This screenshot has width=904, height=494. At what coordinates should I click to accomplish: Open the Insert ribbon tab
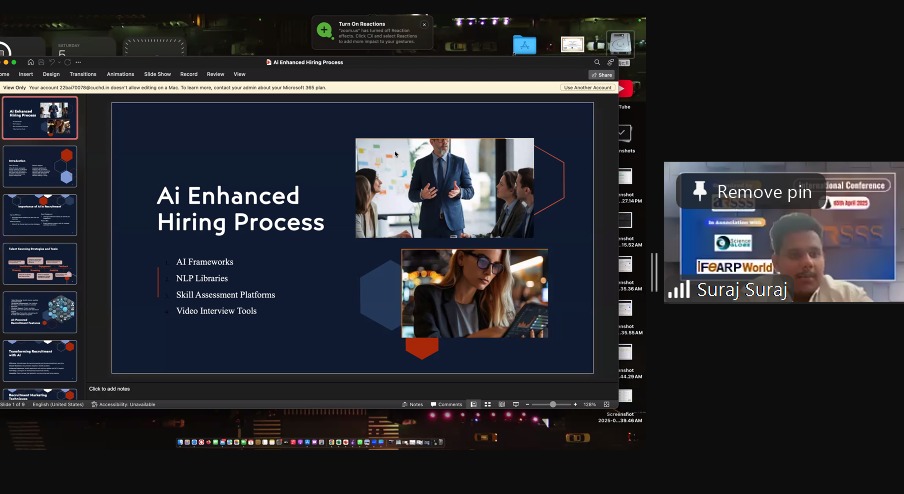click(25, 74)
